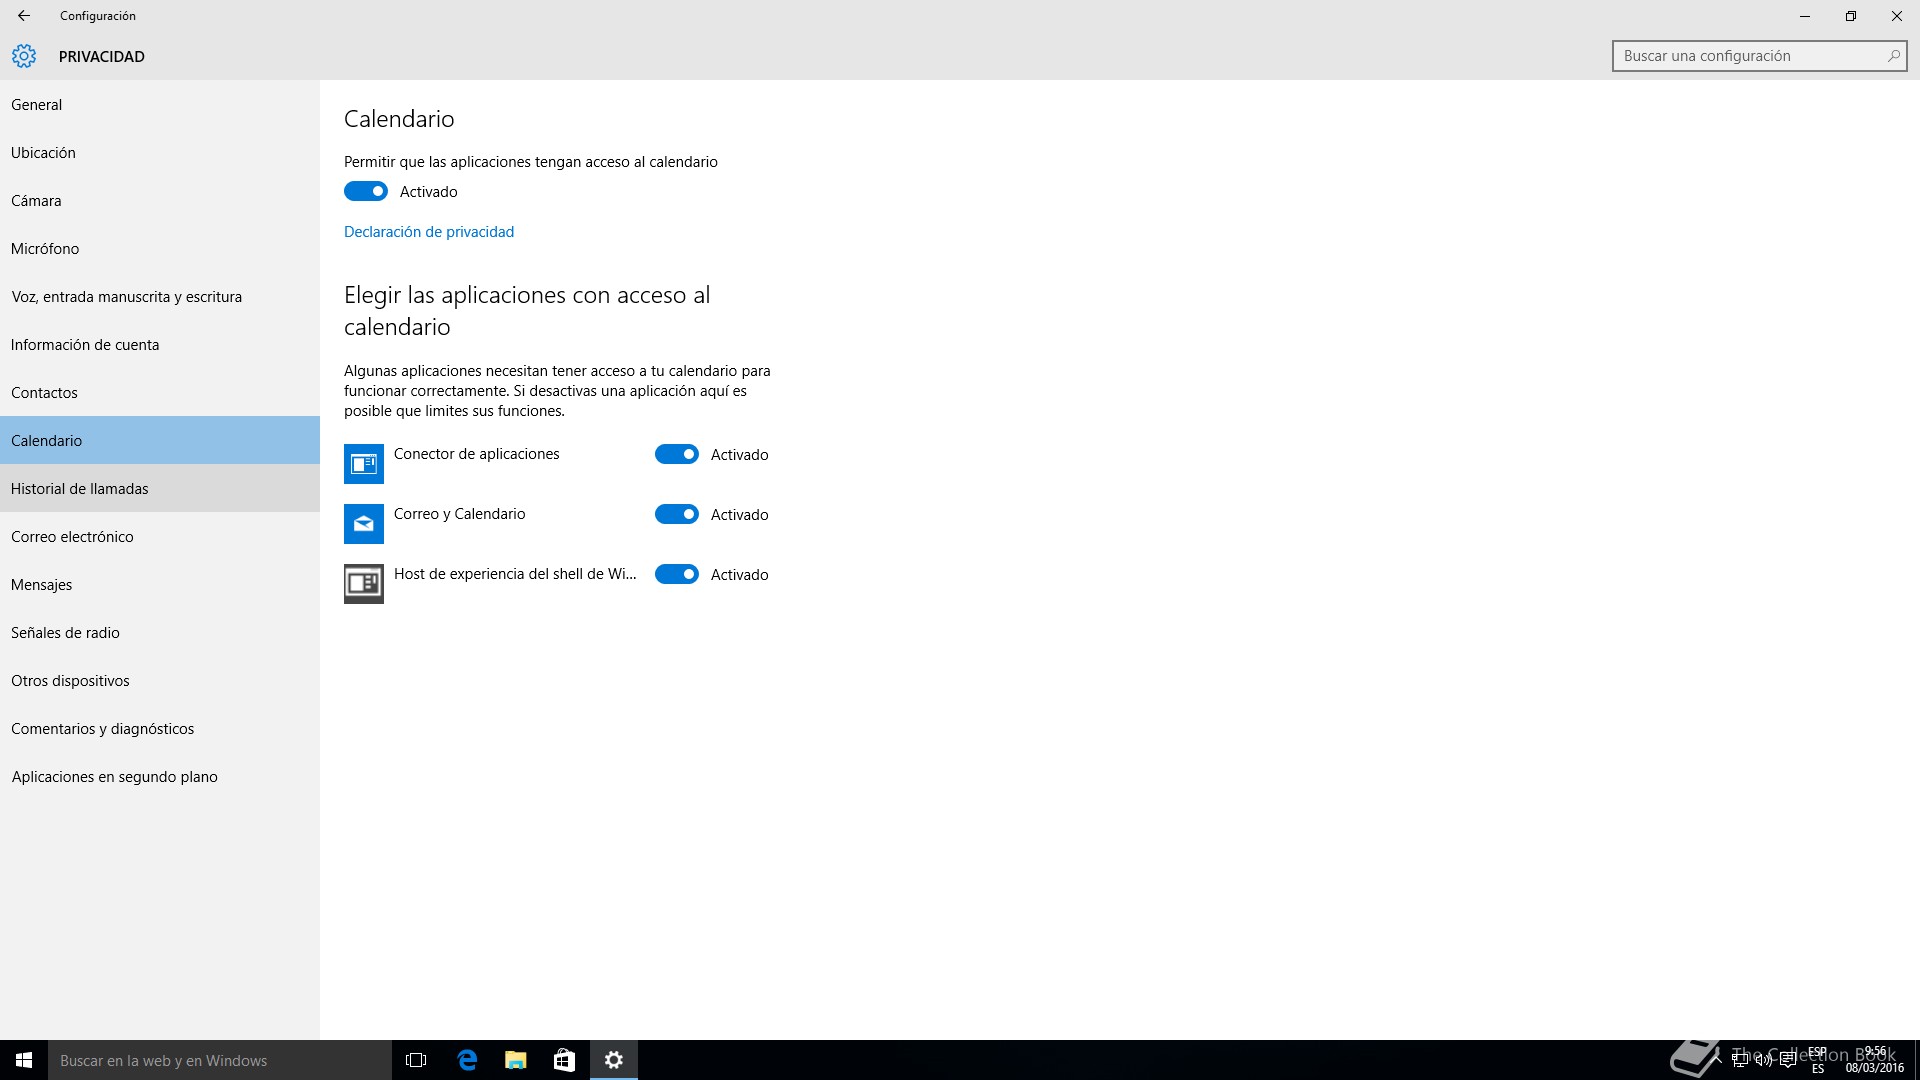Turn off calendar access for all apps
Viewport: 1920px width, 1080px height.
(x=366, y=191)
